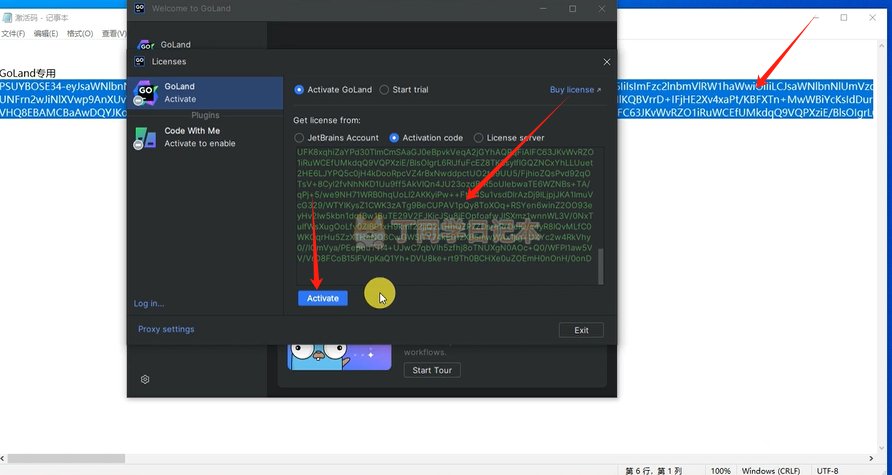Click the Notepad horizontal scrollbar thumb
Viewport: 892px width, 475px height.
[66, 458]
